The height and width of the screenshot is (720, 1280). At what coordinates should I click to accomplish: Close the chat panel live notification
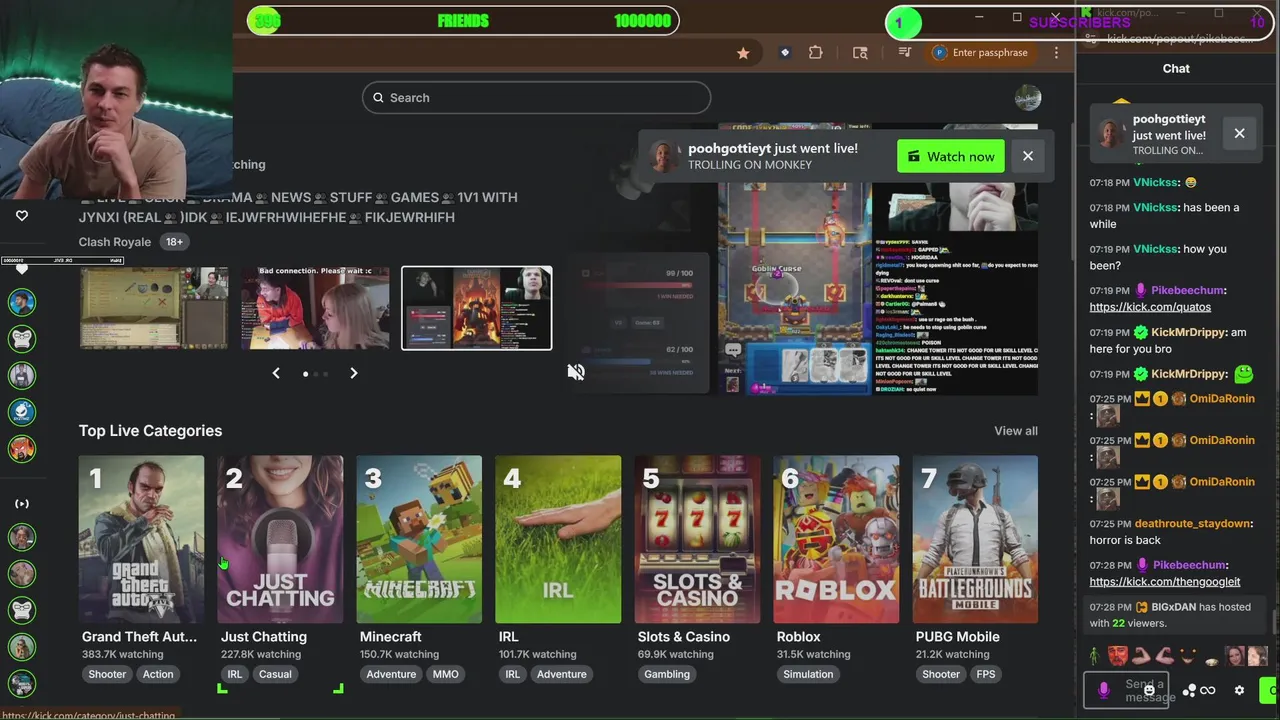pos(1239,133)
